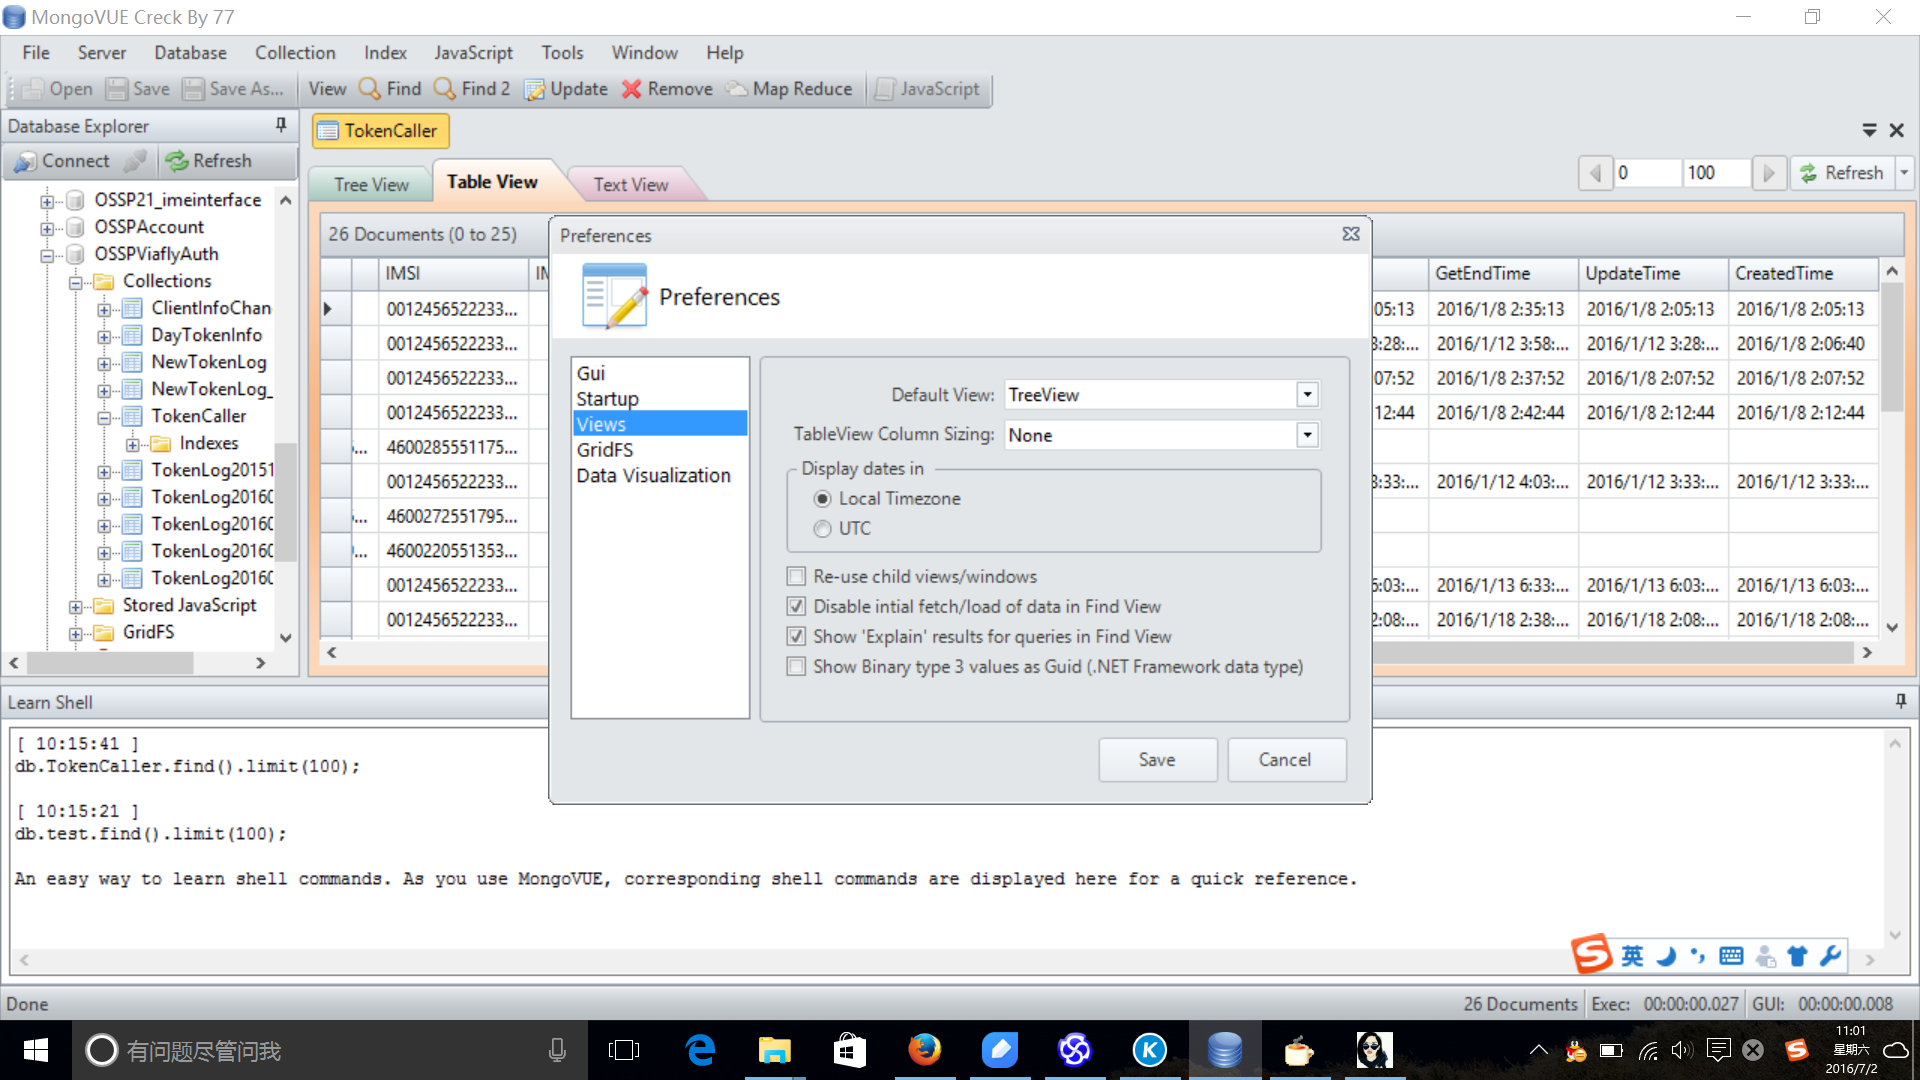
Task: Uncheck Show 'Explain' results for queries
Action: click(x=796, y=637)
